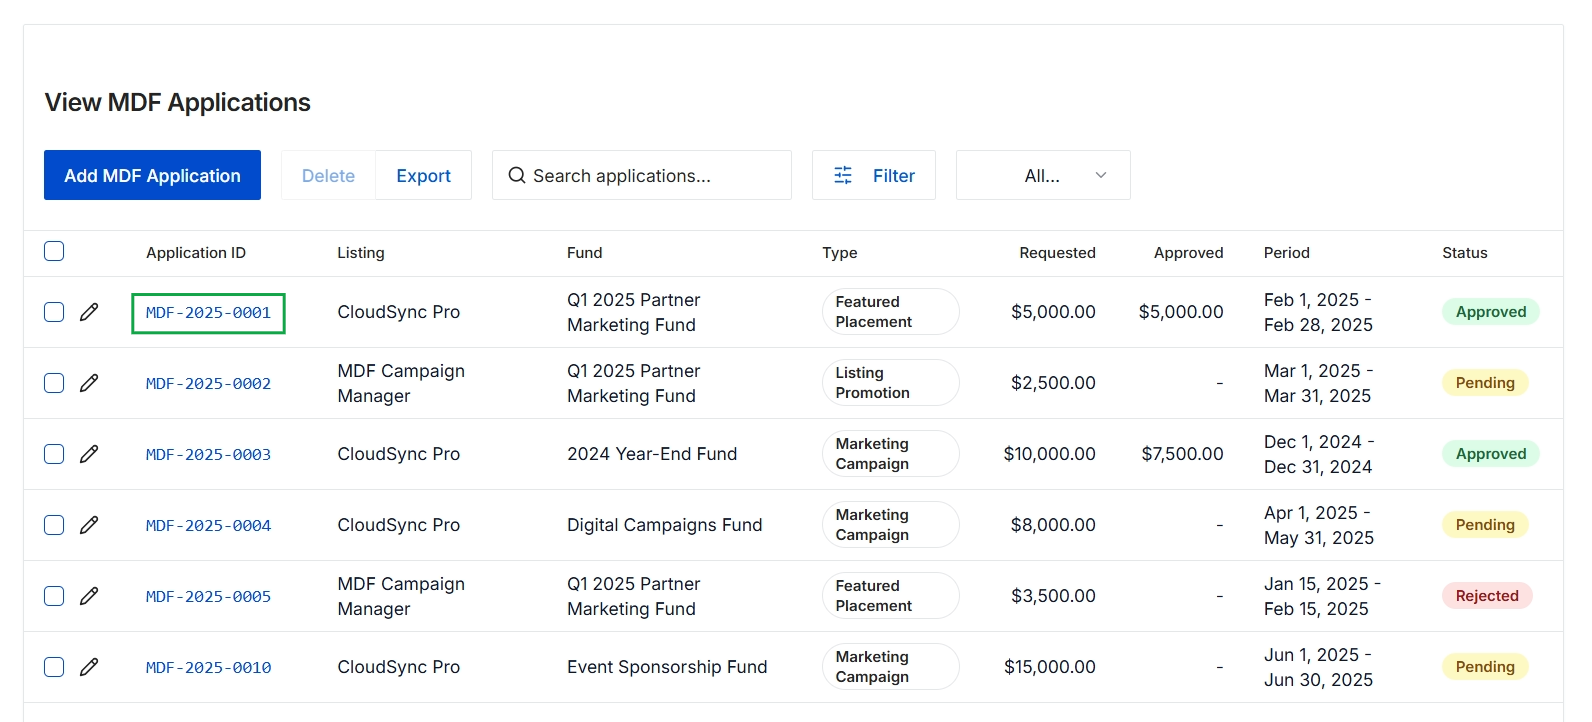This screenshot has height=722, width=1592.
Task: Click the Type column header
Action: pyautogui.click(x=840, y=253)
